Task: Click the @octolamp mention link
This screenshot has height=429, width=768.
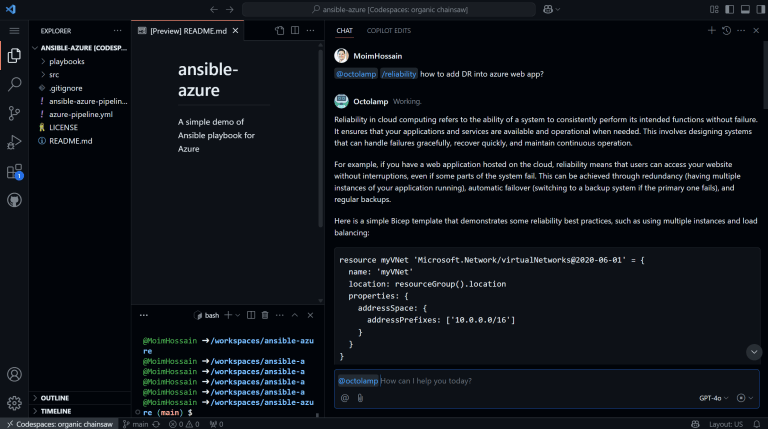Action: pyautogui.click(x=356, y=74)
